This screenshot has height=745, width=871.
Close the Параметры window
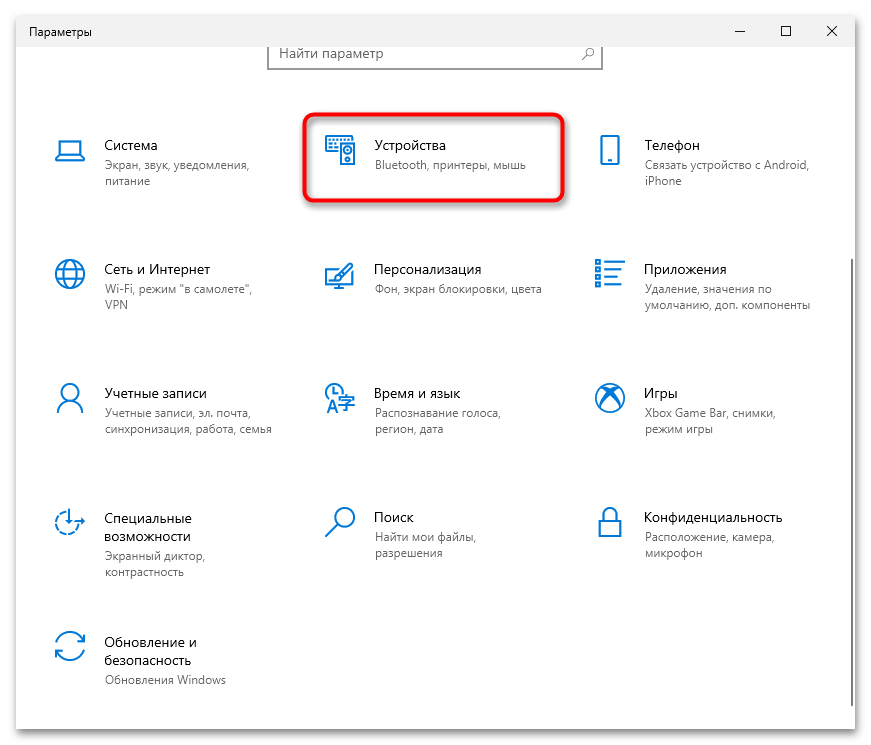pyautogui.click(x=832, y=32)
